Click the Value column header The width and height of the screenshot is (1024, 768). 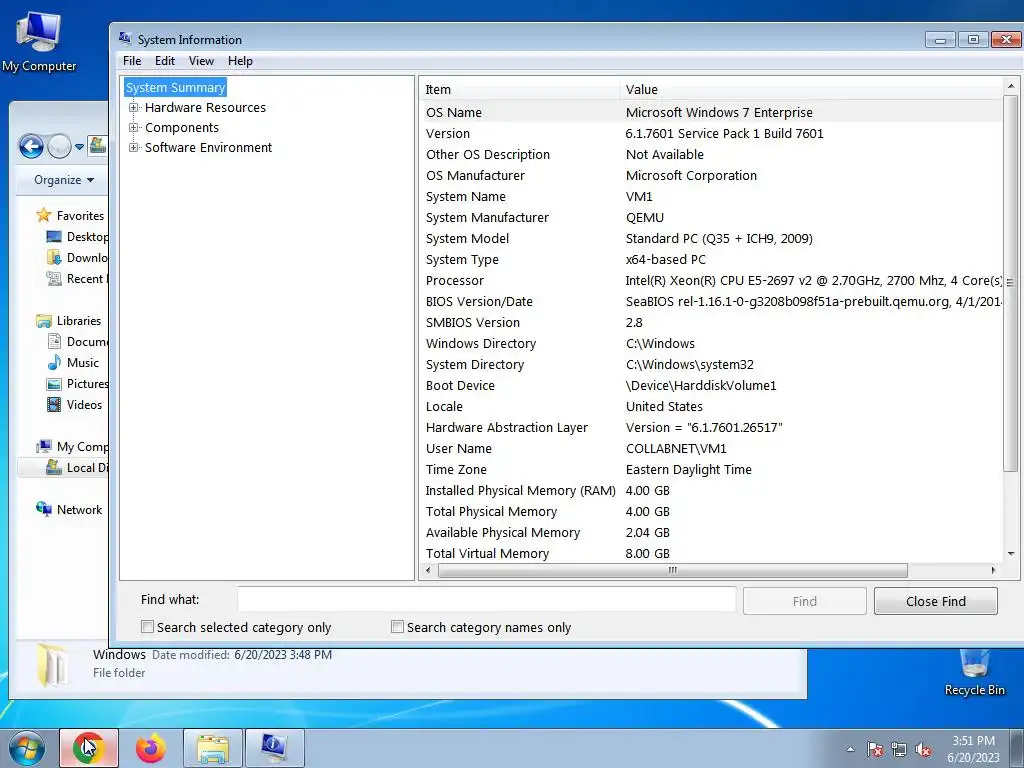tap(810, 89)
